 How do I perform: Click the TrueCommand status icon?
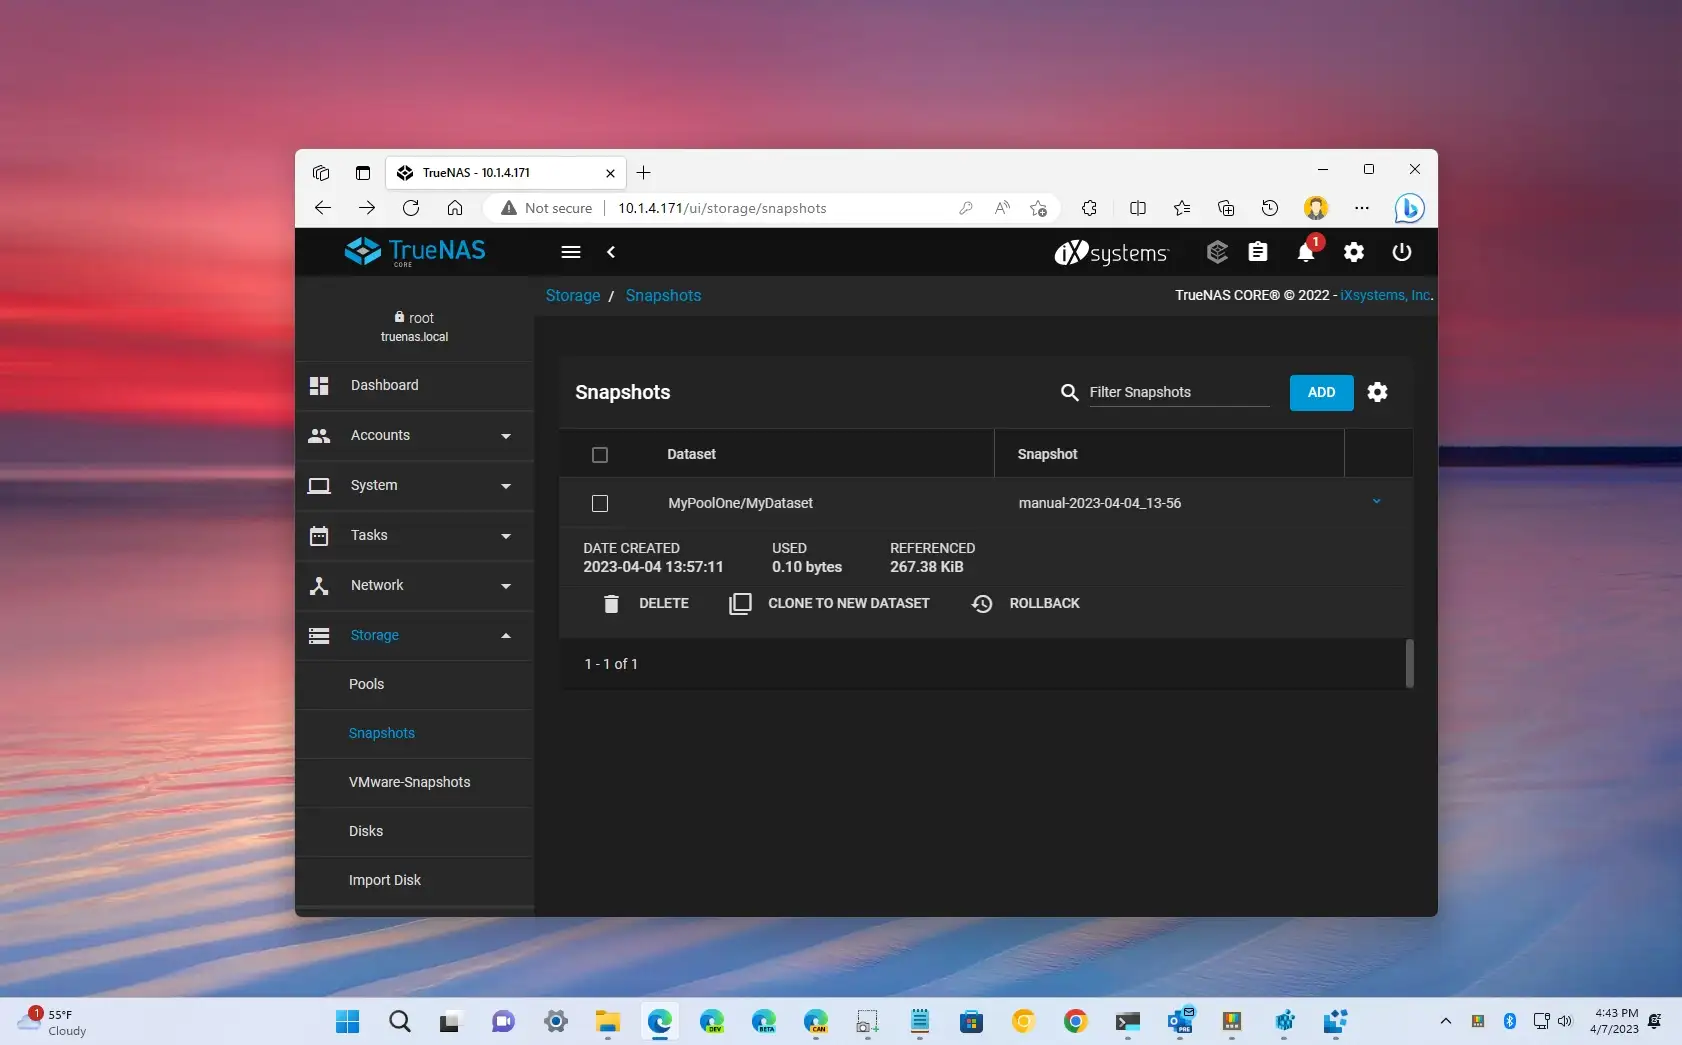pyautogui.click(x=1217, y=252)
